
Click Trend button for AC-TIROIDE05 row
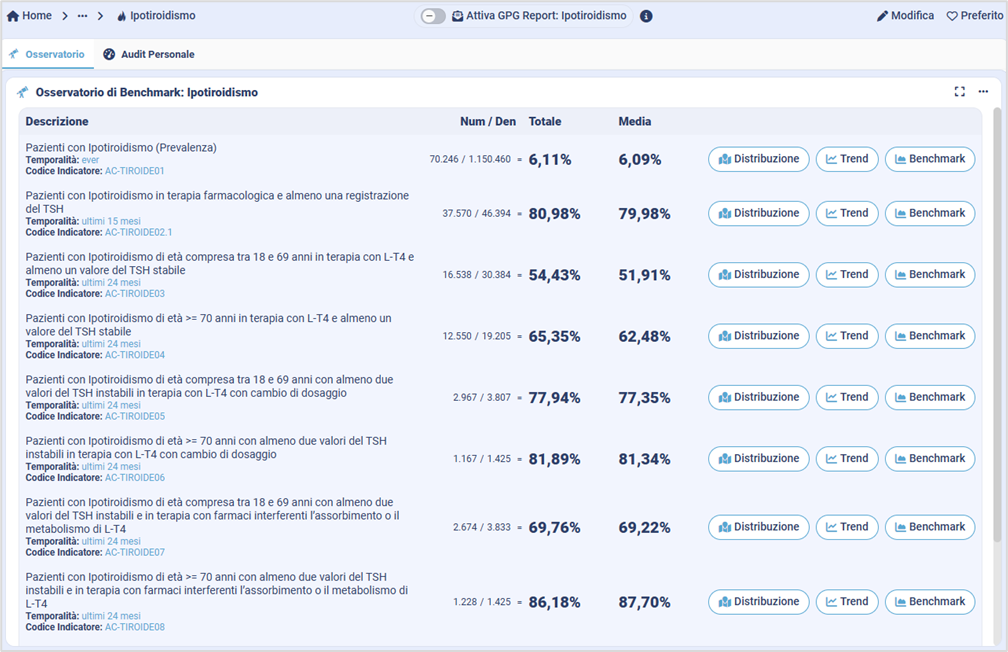coord(847,397)
